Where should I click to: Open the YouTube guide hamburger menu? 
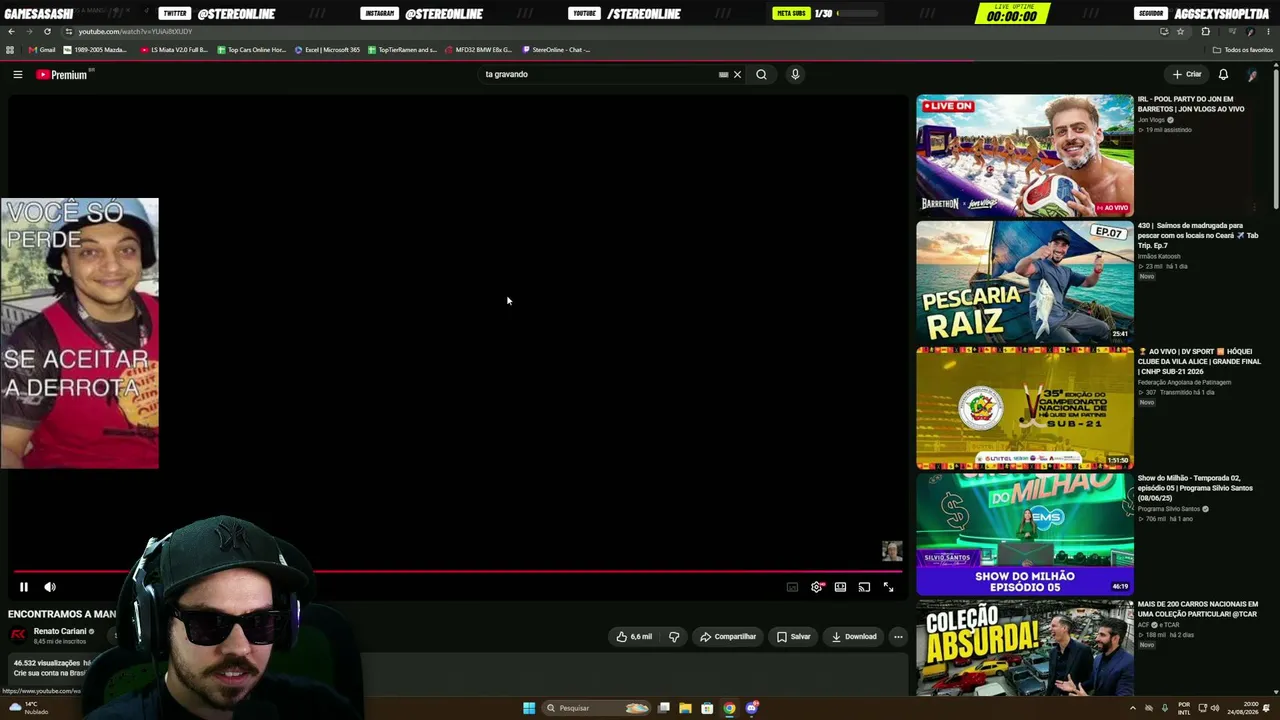coord(18,74)
